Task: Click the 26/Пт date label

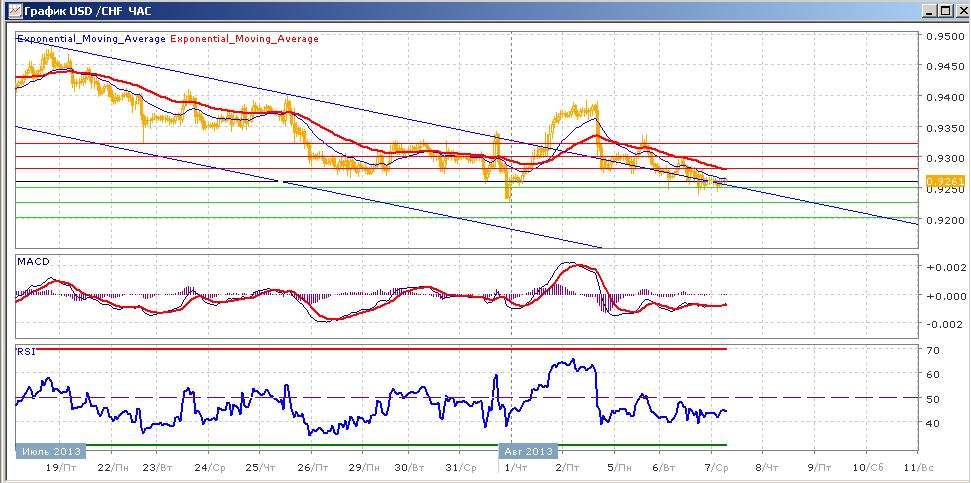Action: click(314, 466)
